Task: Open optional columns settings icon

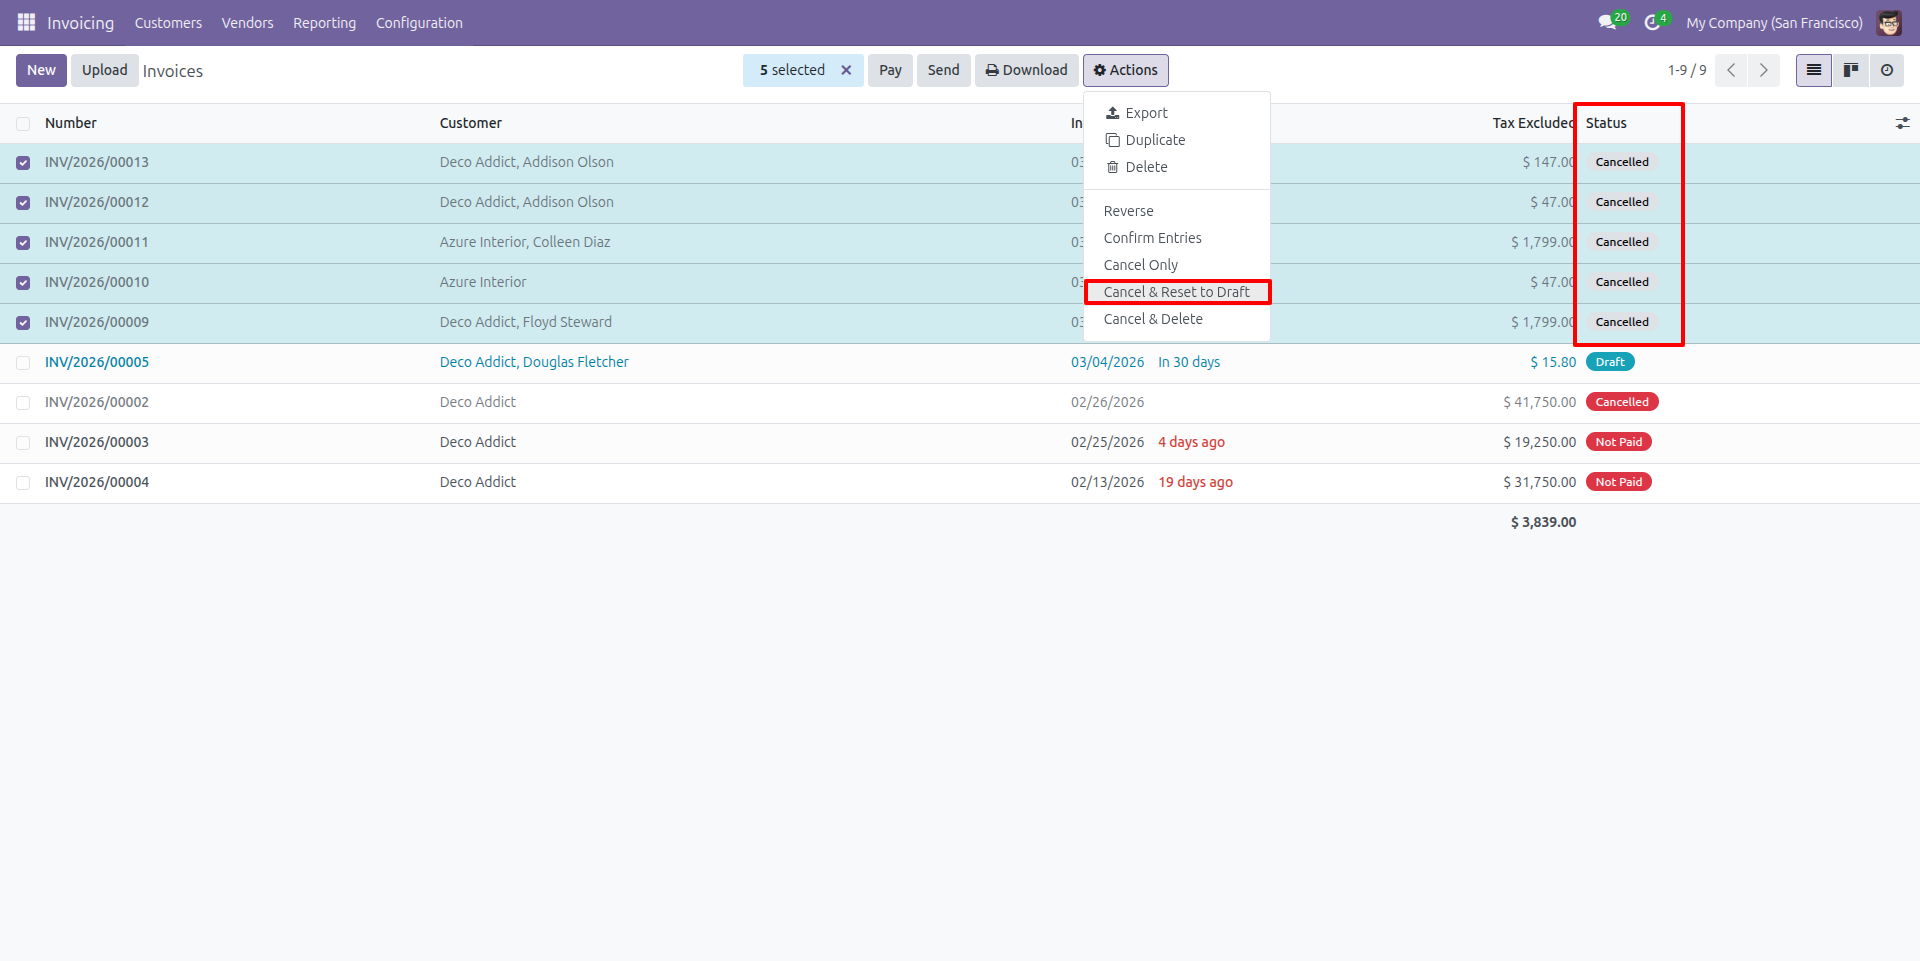Action: (1902, 123)
